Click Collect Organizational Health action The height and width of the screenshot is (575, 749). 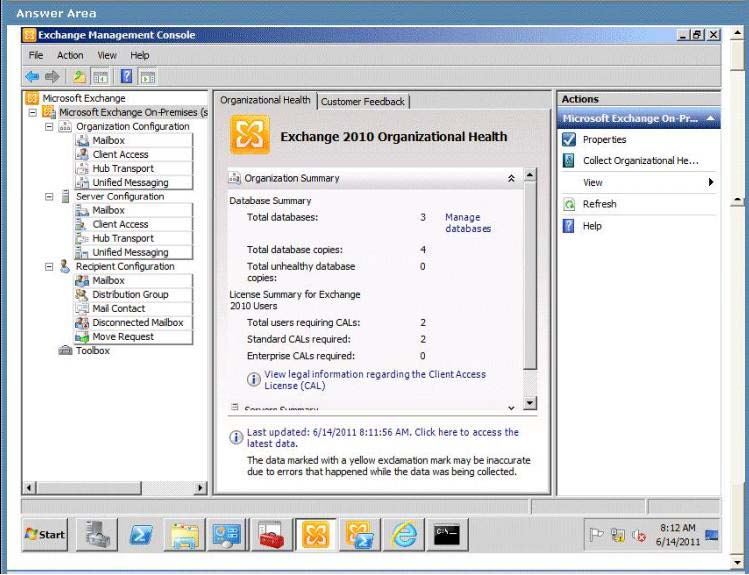pos(640,160)
